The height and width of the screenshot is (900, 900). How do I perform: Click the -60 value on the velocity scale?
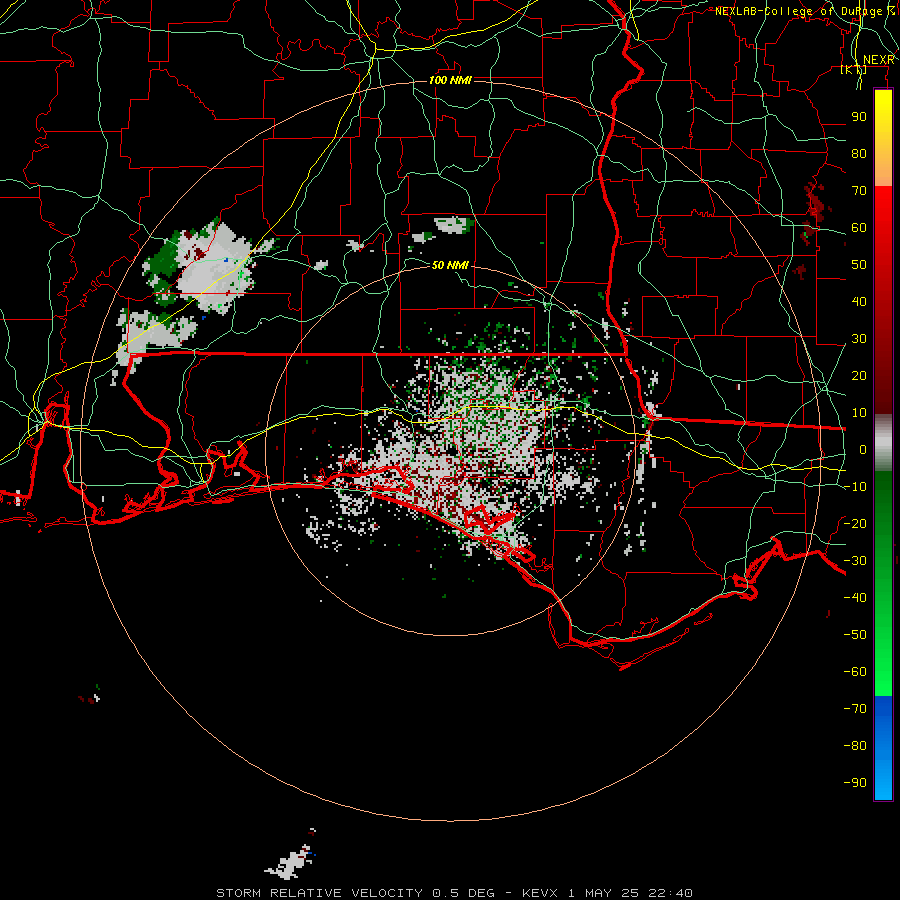coord(855,672)
